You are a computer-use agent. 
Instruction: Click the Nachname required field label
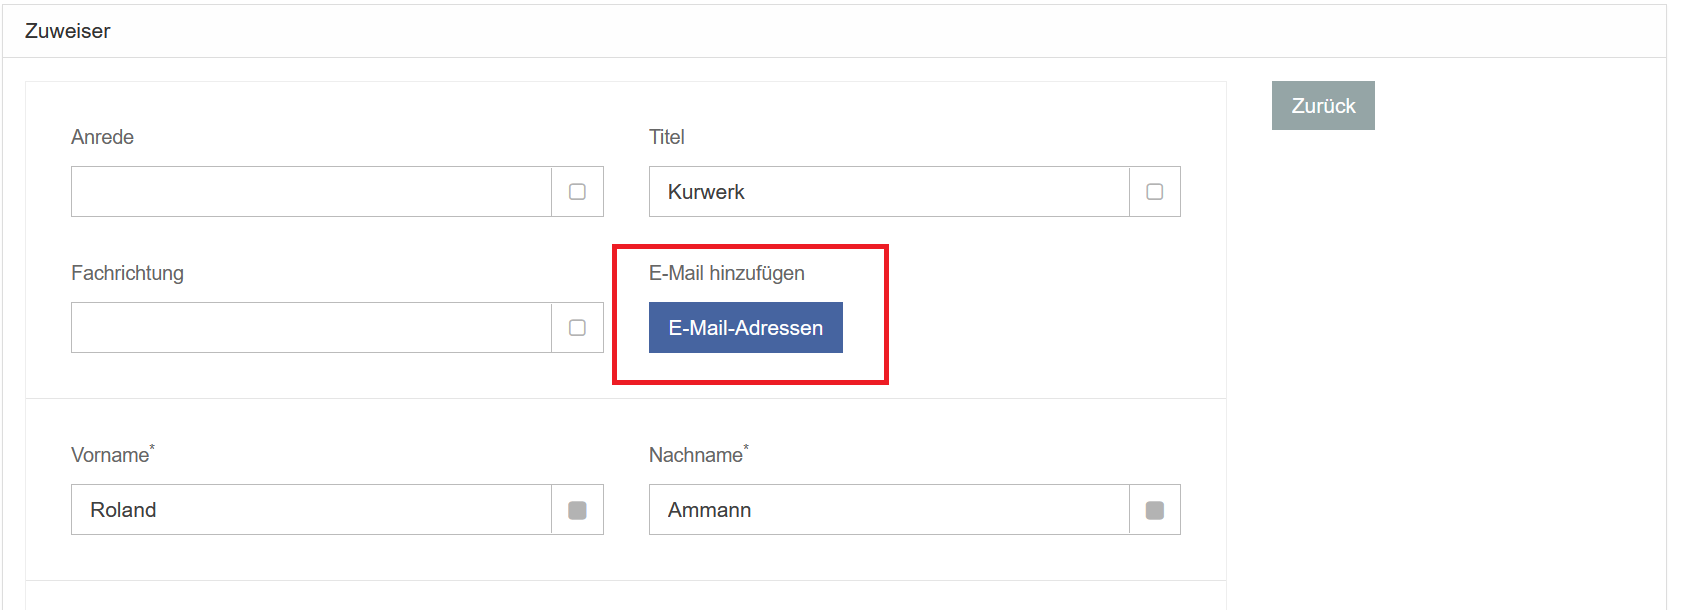click(696, 455)
